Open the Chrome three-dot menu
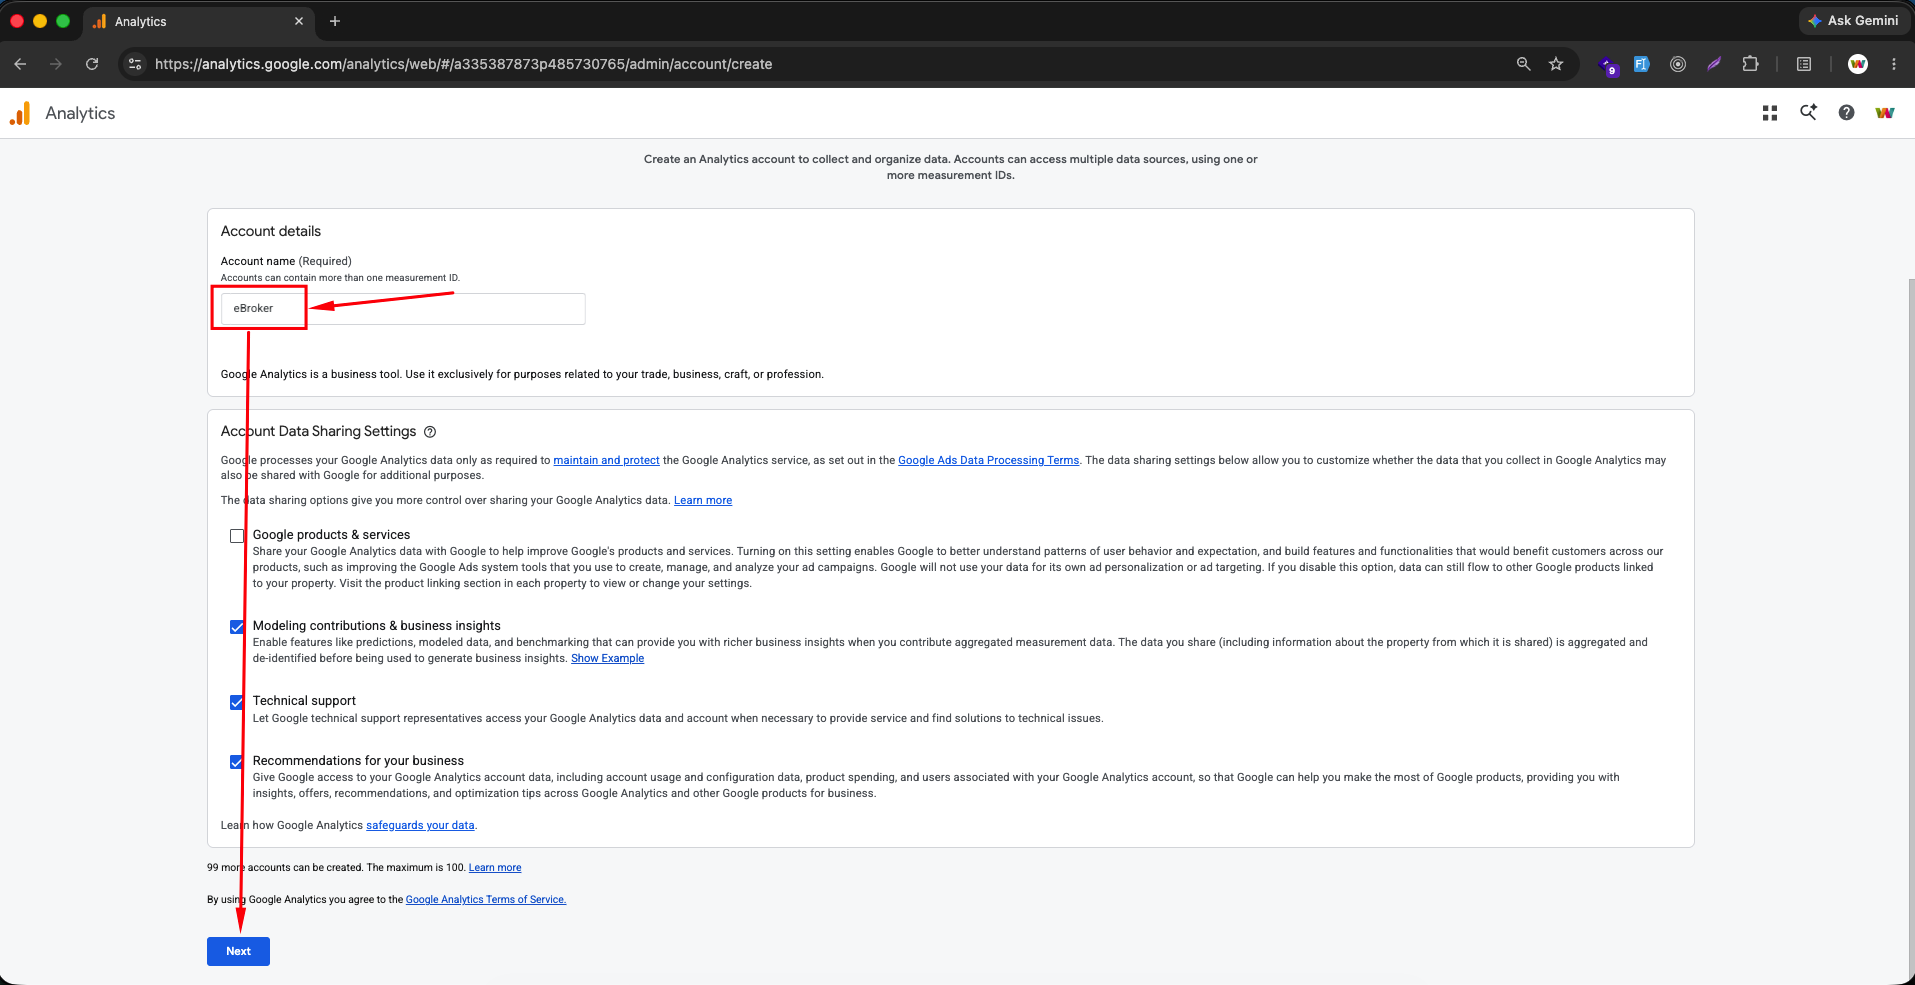1915x985 pixels. tap(1894, 64)
